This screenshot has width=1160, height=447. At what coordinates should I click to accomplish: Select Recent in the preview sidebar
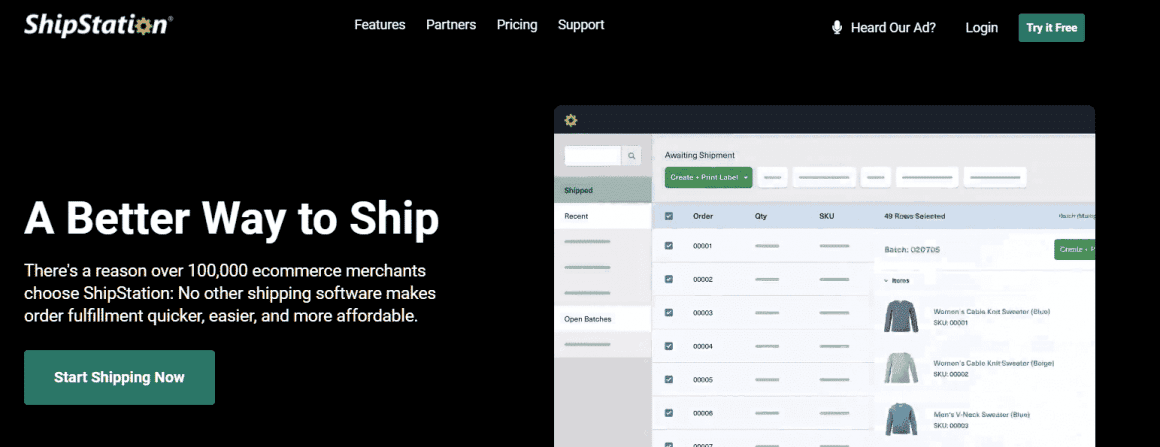(602, 216)
